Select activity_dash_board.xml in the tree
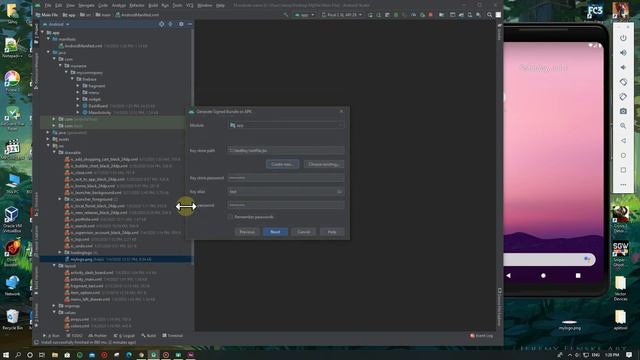The image size is (640, 360). pyautogui.click(x=92, y=273)
